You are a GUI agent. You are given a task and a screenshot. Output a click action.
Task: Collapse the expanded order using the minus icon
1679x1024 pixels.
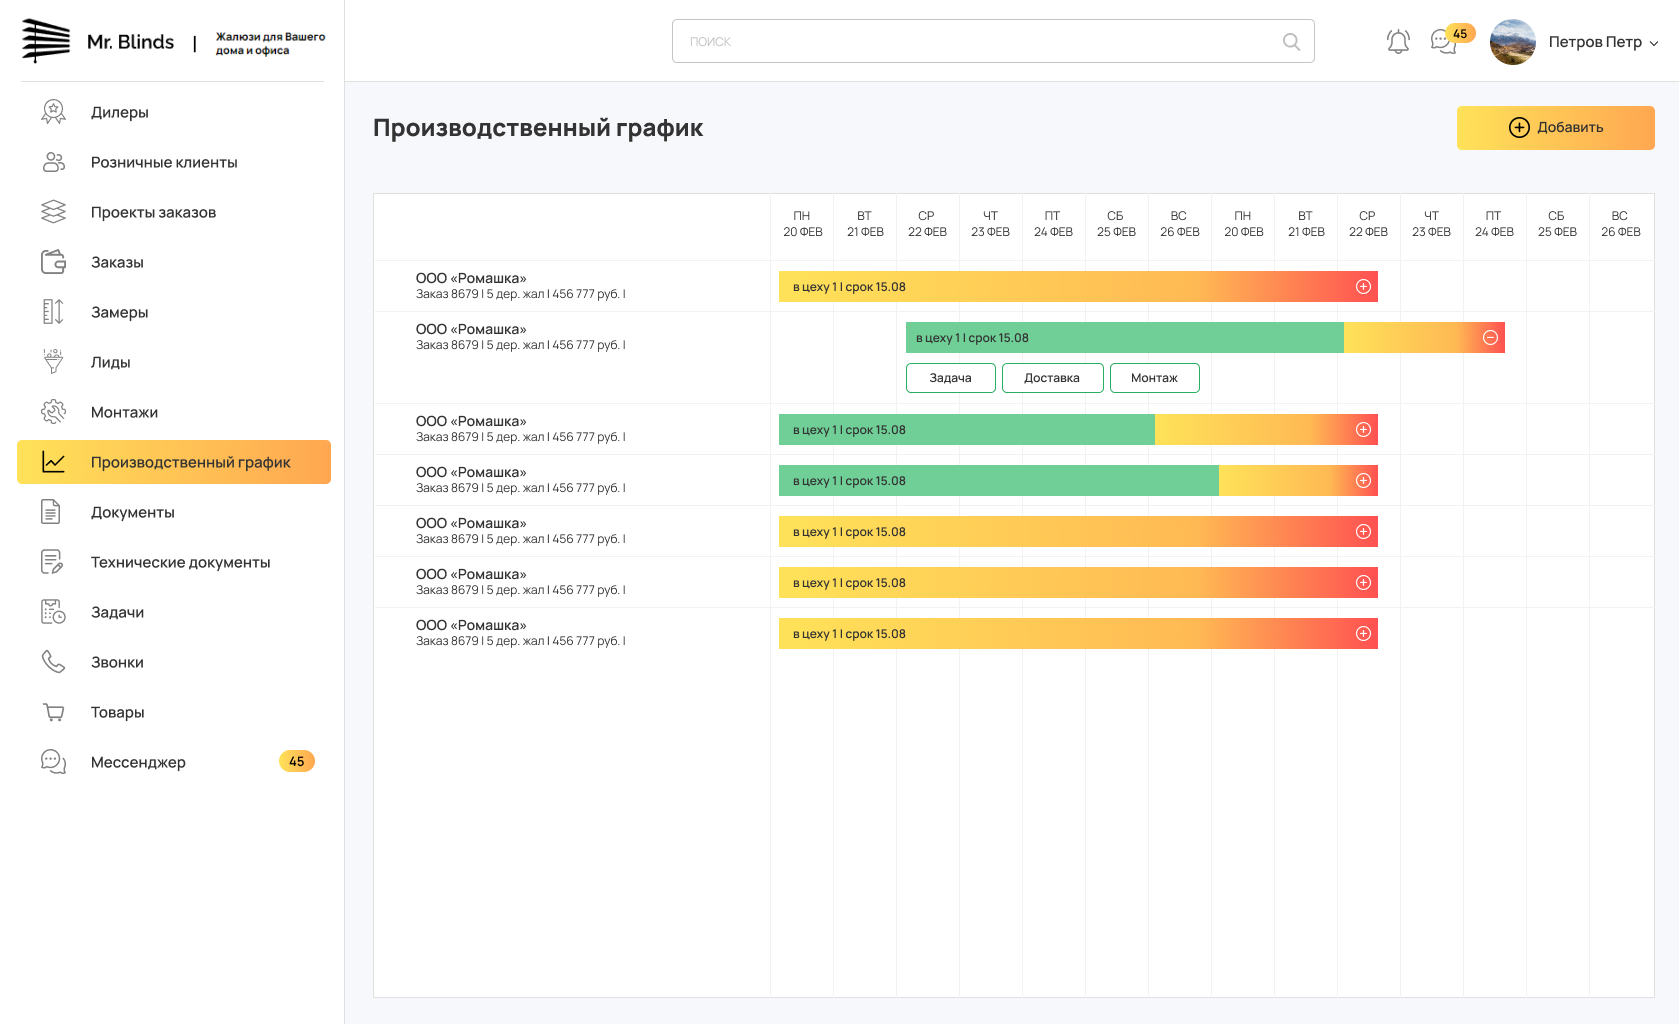point(1490,338)
